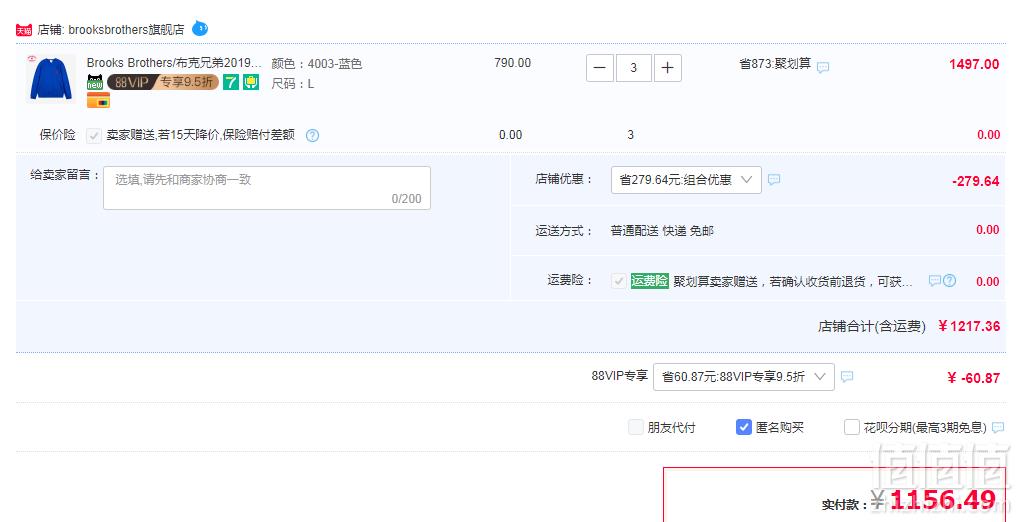Open the blue Wangwang chat icon for brooksbrothers
1020x522 pixels.
coord(200,29)
